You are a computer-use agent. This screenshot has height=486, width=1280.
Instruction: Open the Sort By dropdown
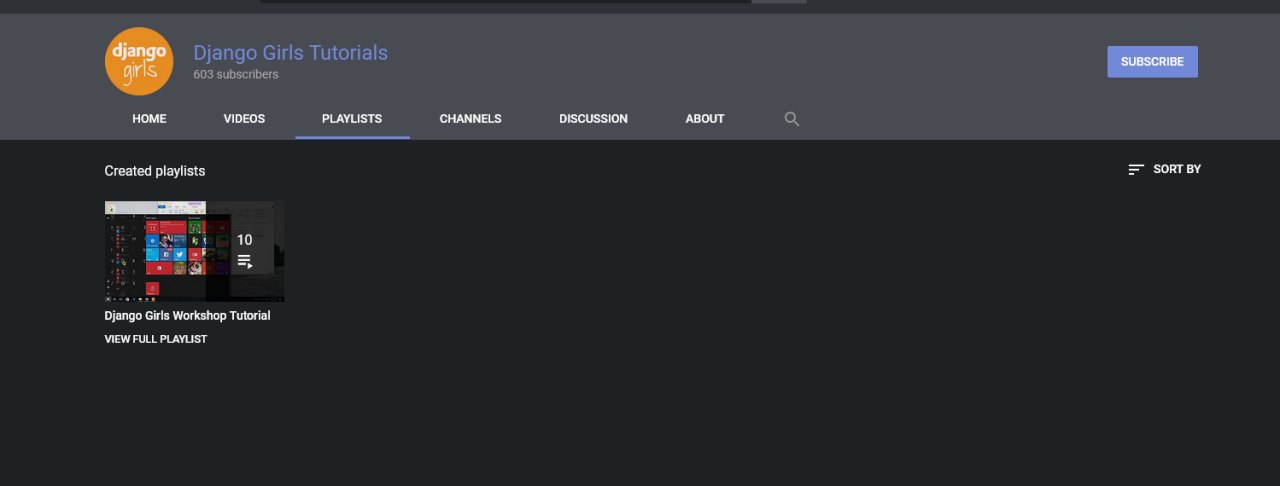[x=1164, y=169]
